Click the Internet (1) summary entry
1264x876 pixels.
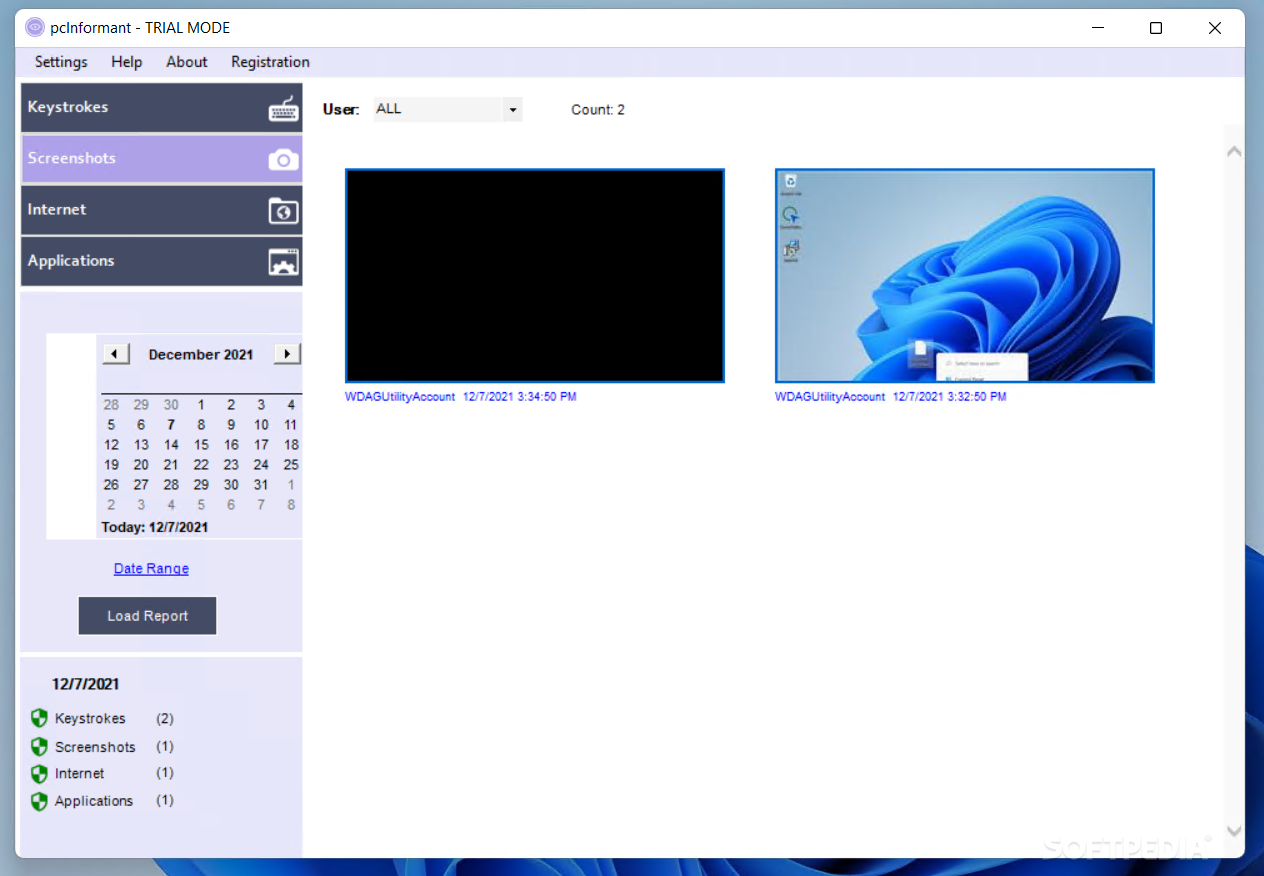pos(114,774)
